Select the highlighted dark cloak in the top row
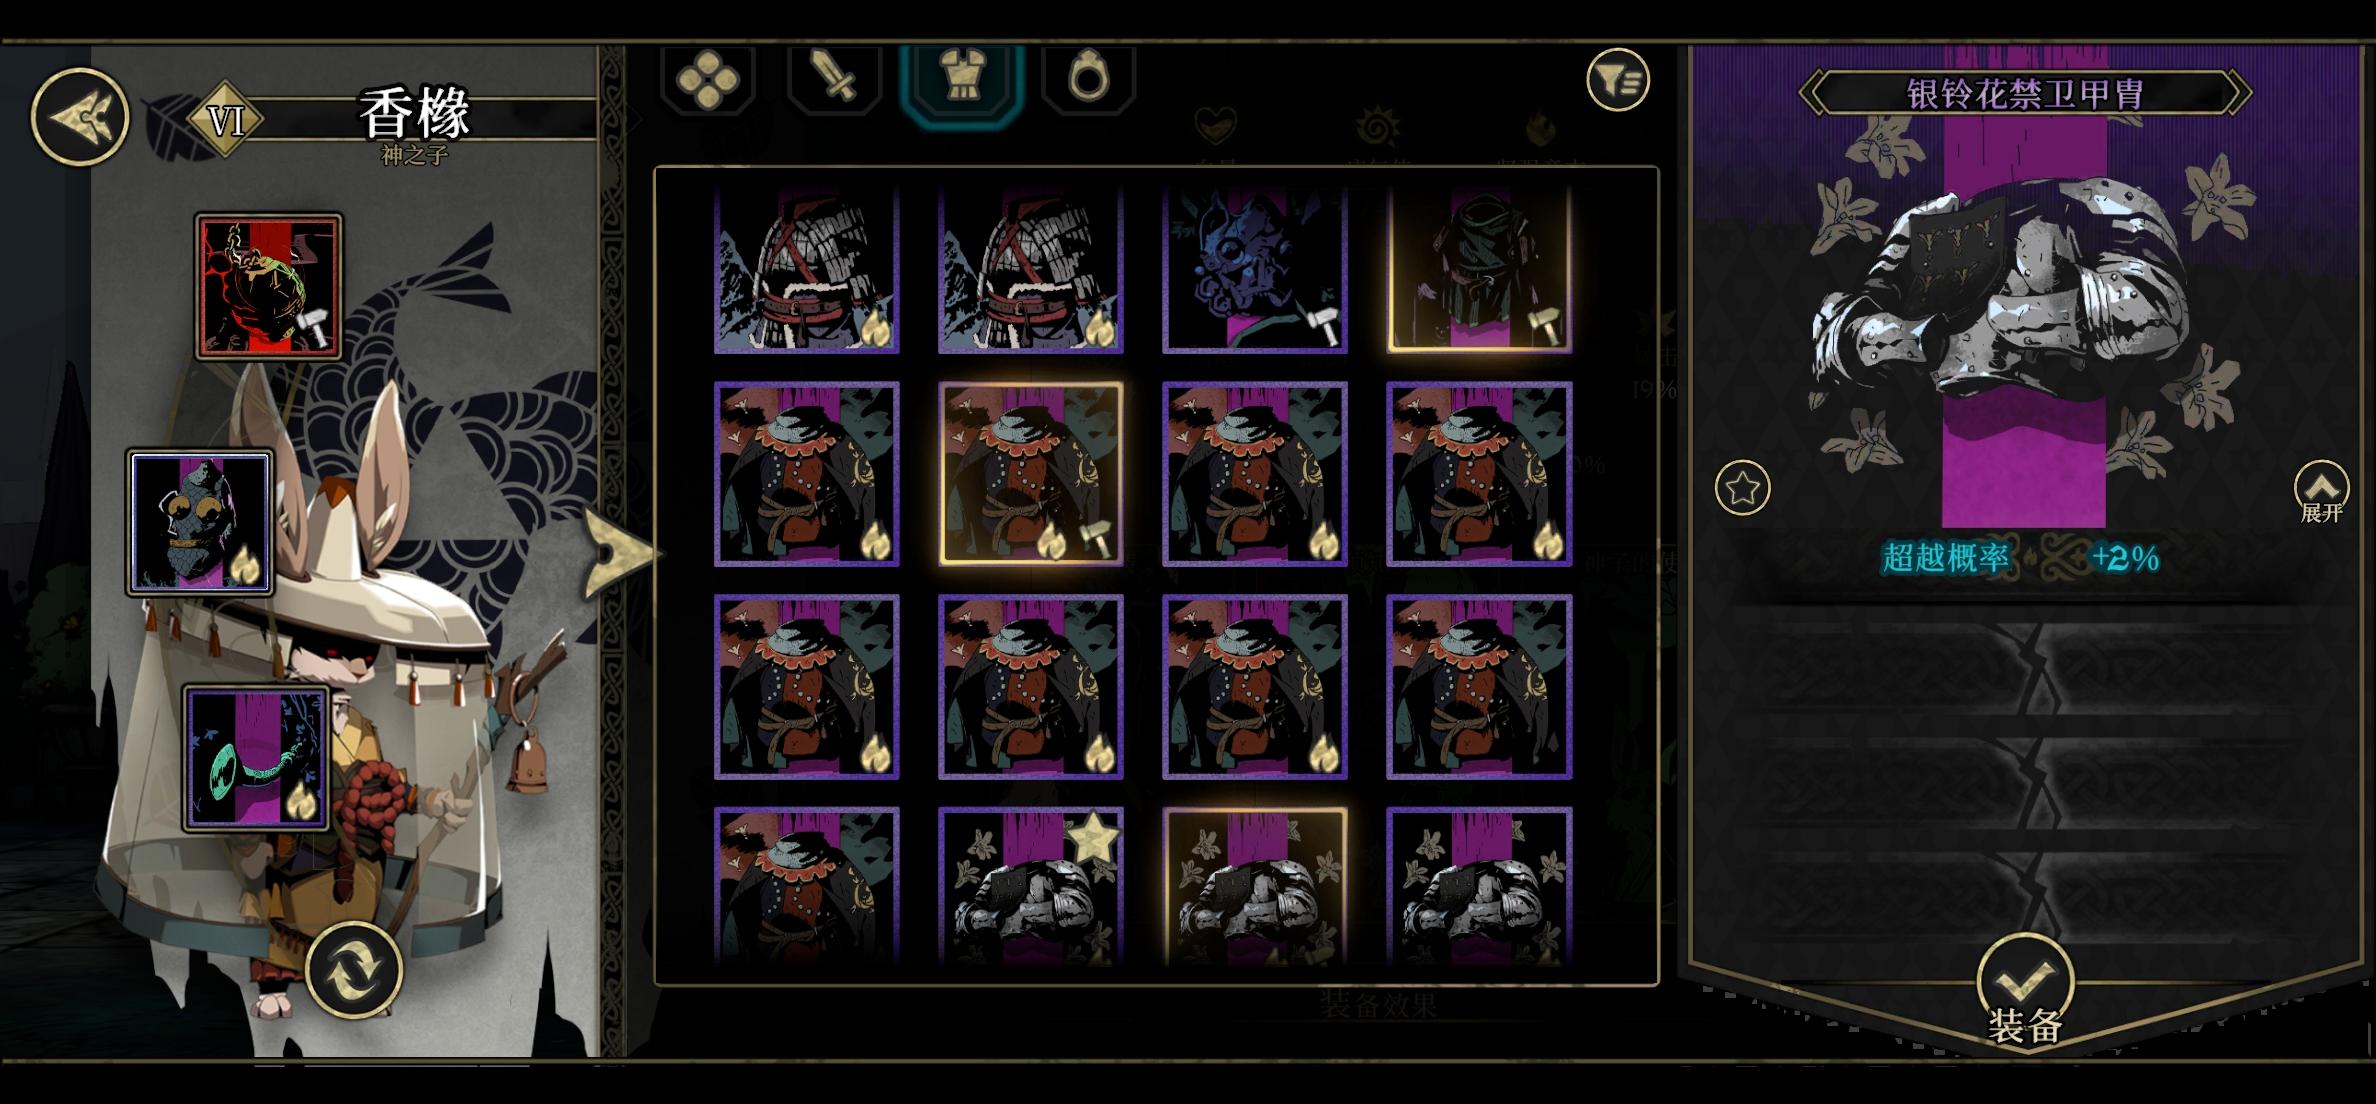 (1479, 269)
